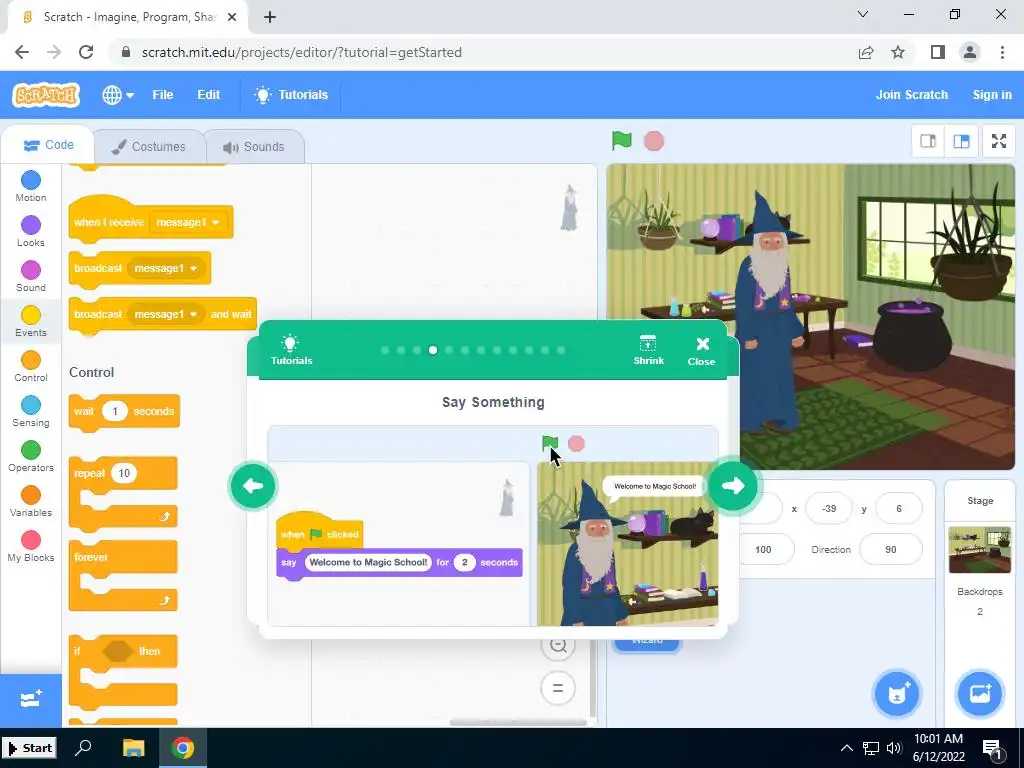The width and height of the screenshot is (1024, 768).
Task: Click the browser address bar URL
Action: click(x=302, y=52)
